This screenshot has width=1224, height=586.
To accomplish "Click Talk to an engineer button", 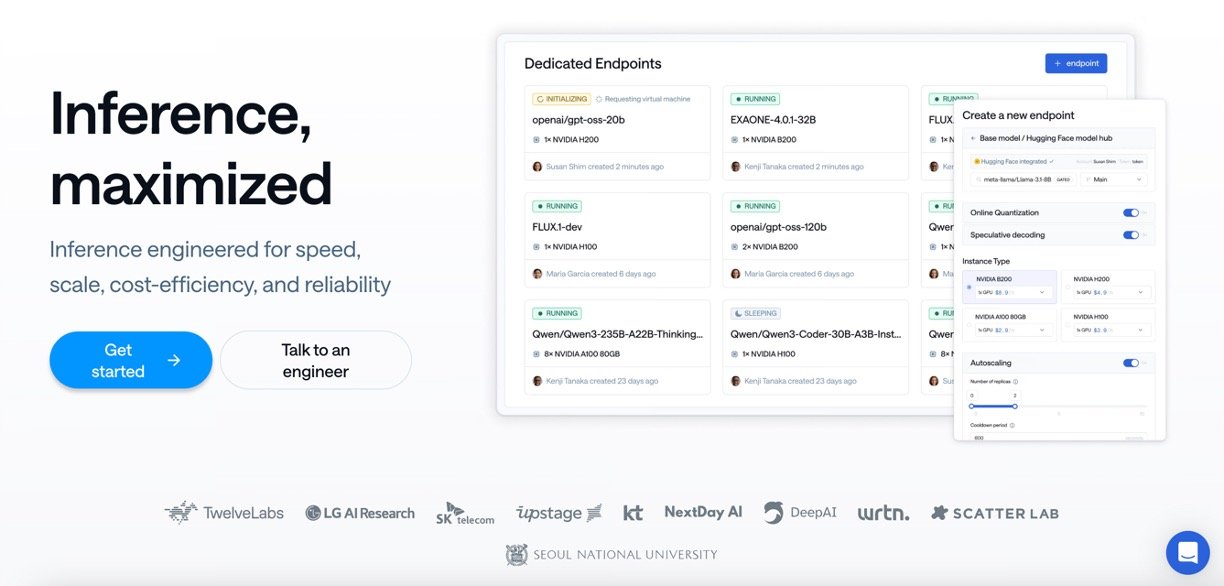I will pyautogui.click(x=315, y=360).
